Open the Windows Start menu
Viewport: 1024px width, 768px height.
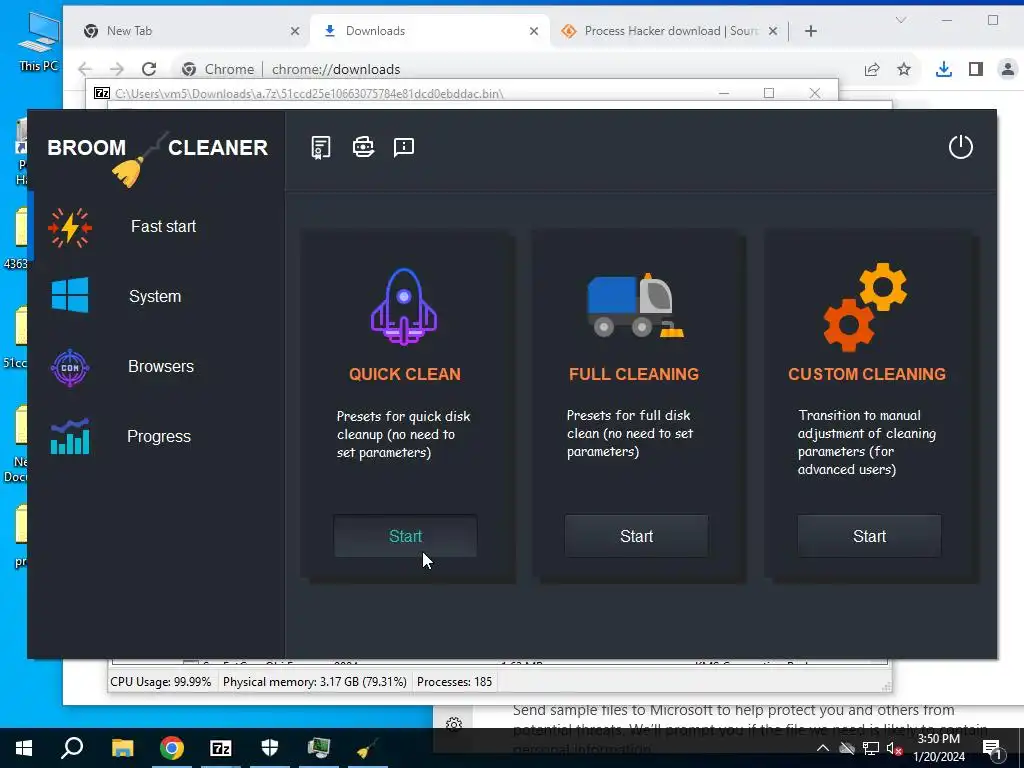(x=24, y=748)
